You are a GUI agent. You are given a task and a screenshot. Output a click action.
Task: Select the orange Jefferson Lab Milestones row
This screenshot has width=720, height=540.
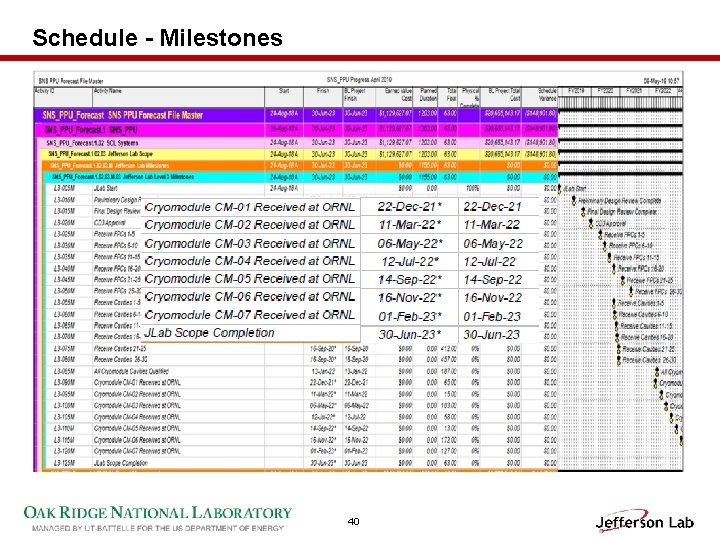(301, 165)
